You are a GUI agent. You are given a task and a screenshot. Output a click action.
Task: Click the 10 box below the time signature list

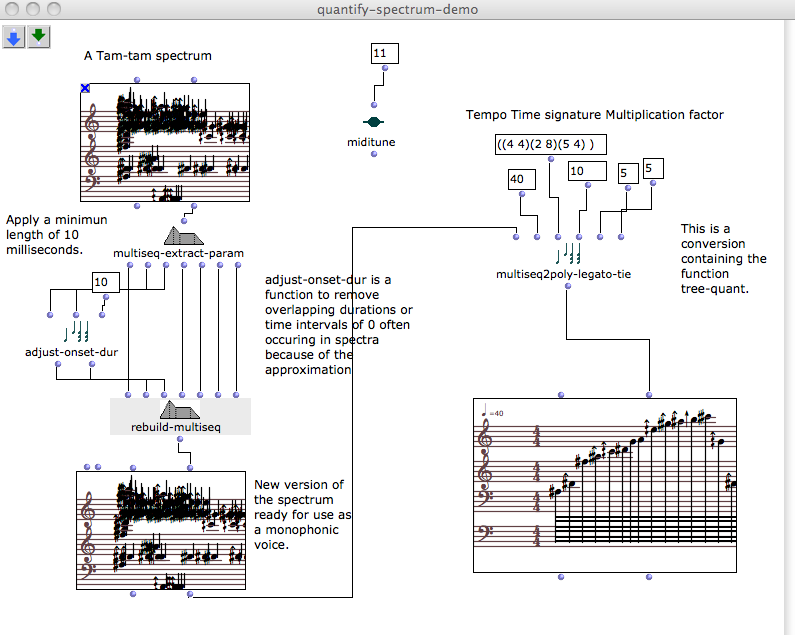[586, 172]
